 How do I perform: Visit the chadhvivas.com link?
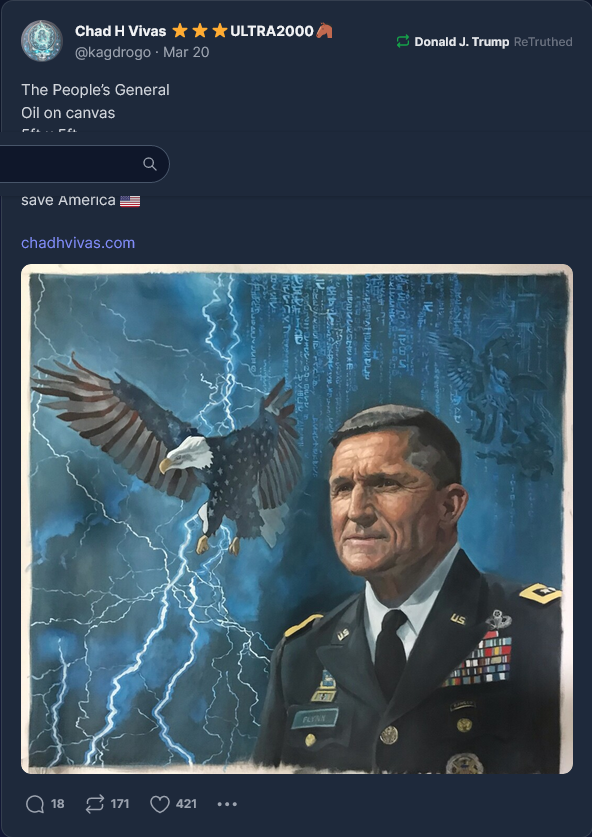78,243
